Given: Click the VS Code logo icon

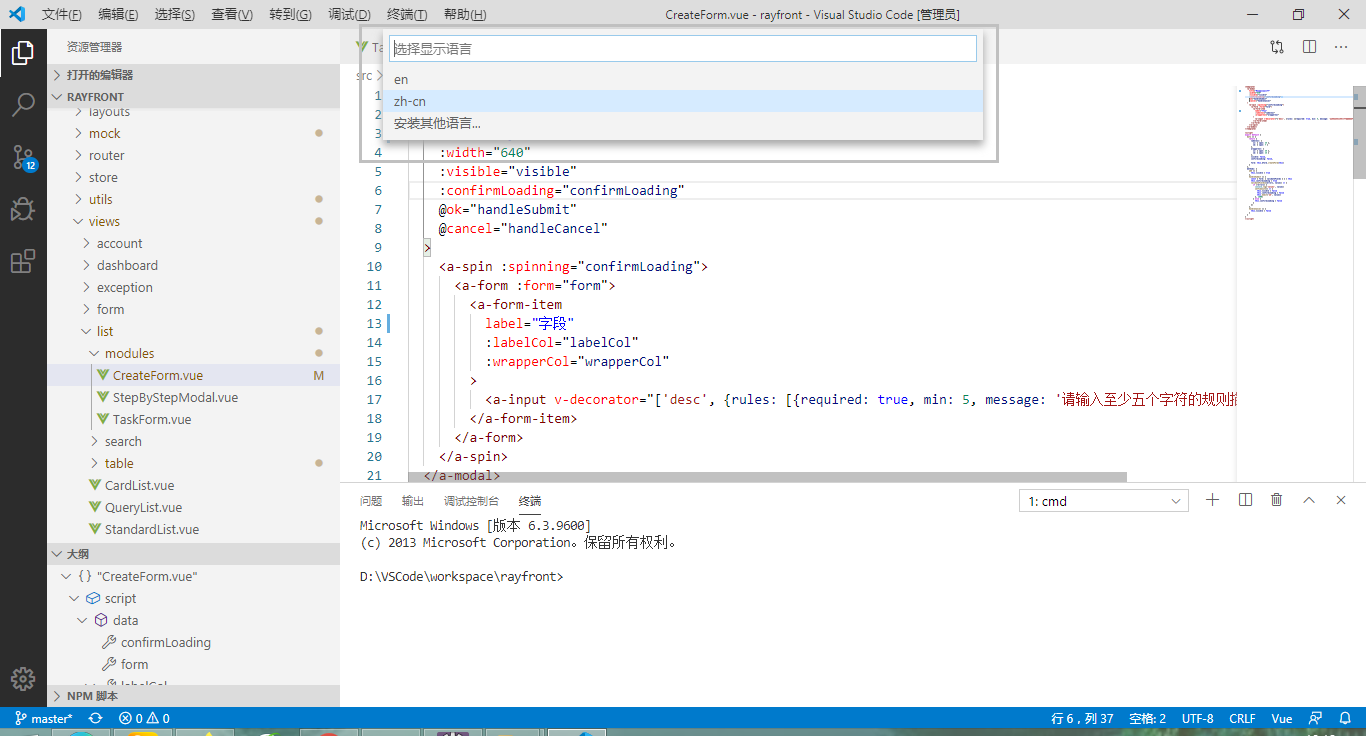Looking at the screenshot, I should tap(16, 14).
